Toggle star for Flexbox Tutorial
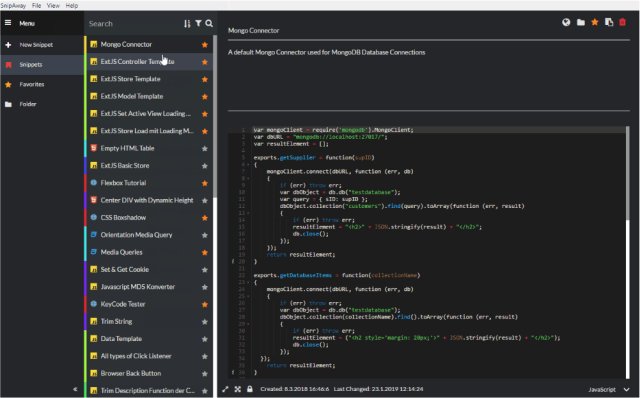This screenshot has height=398, width=640. click(205, 183)
